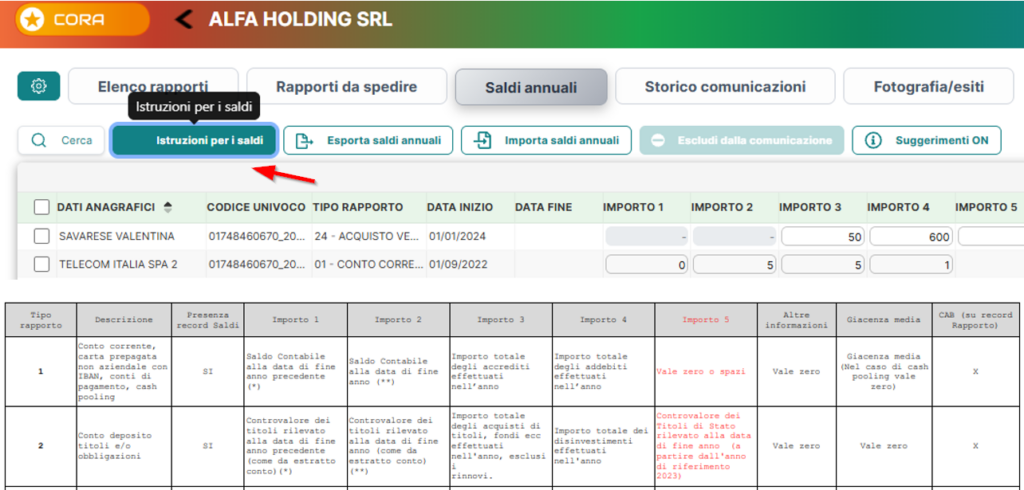Click the CORA star logo button
Screen dimensions: 1024x490
click(82, 20)
